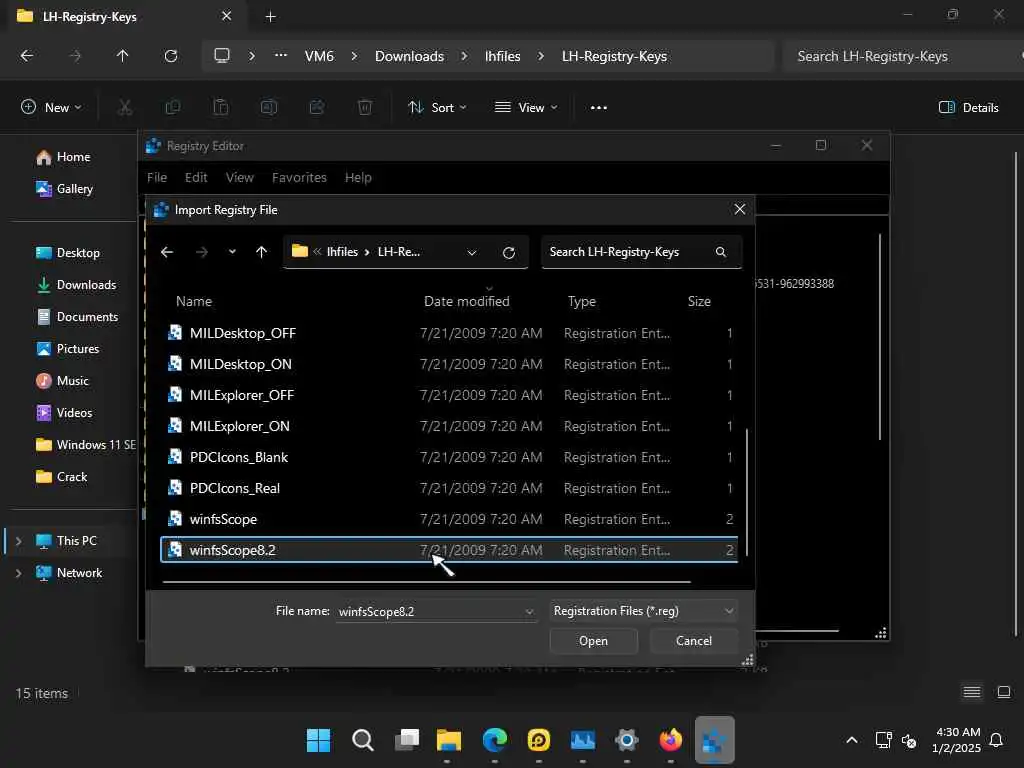Open the Registration Files (*.reg) type filter
Screen dimensions: 1024x768
coord(645,611)
